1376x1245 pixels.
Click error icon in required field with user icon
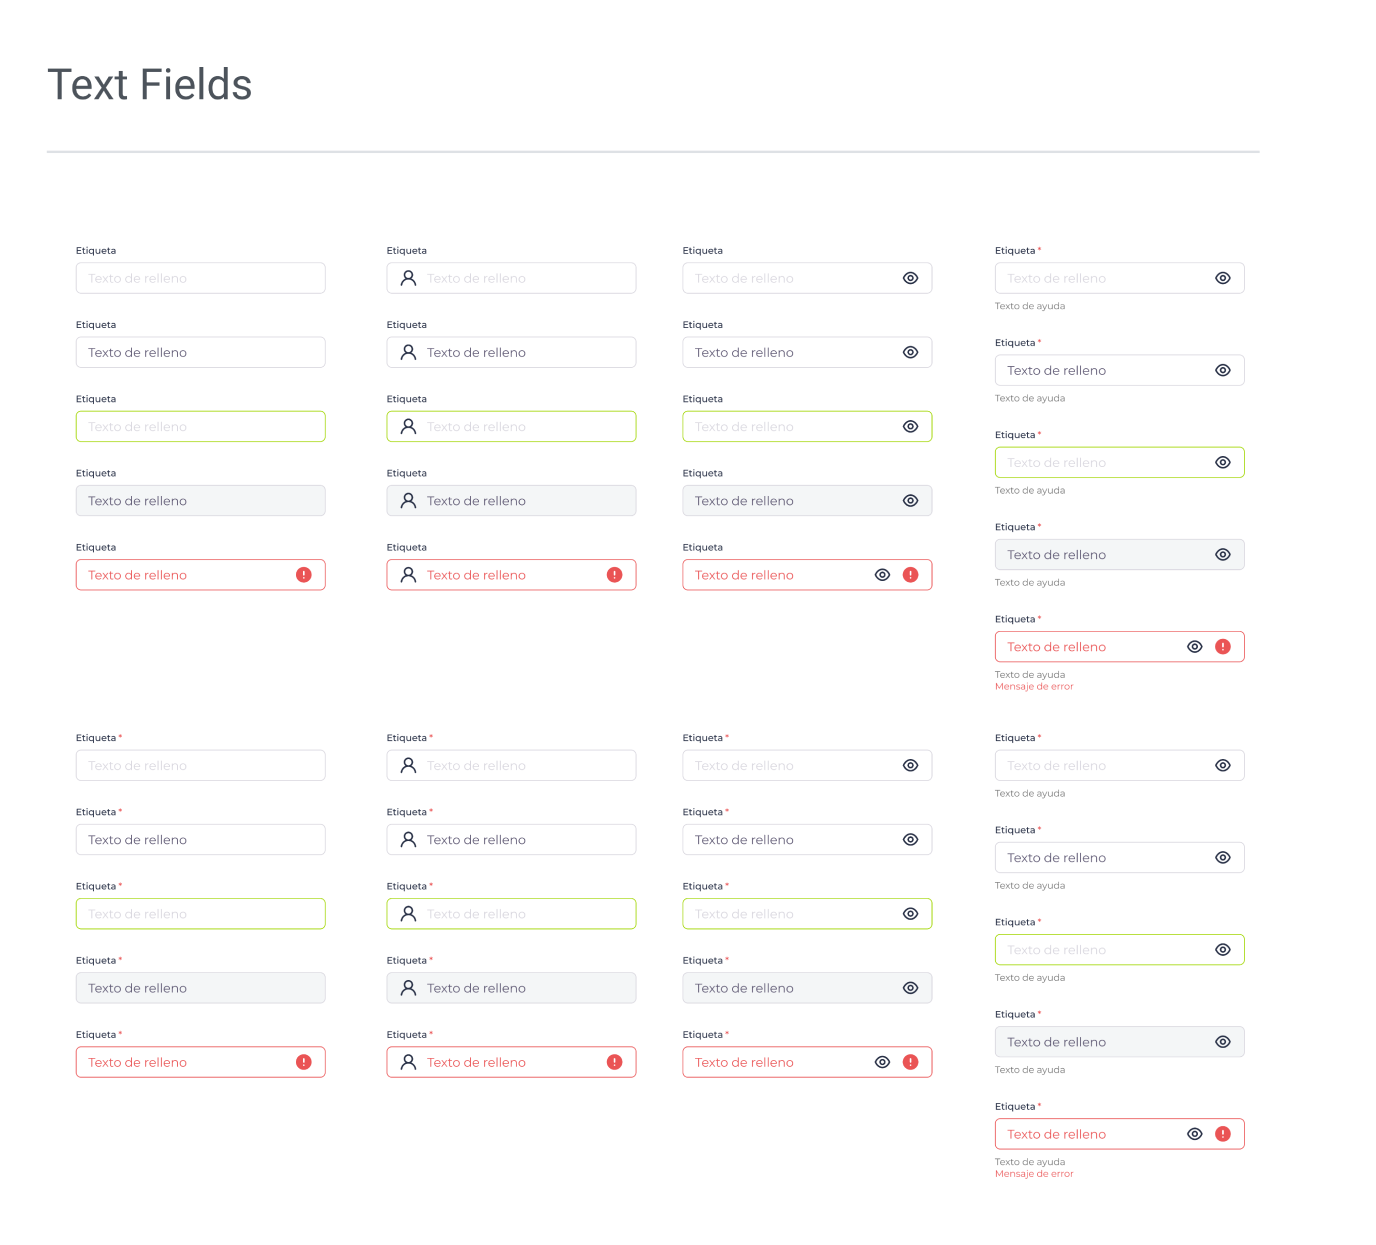615,1062
